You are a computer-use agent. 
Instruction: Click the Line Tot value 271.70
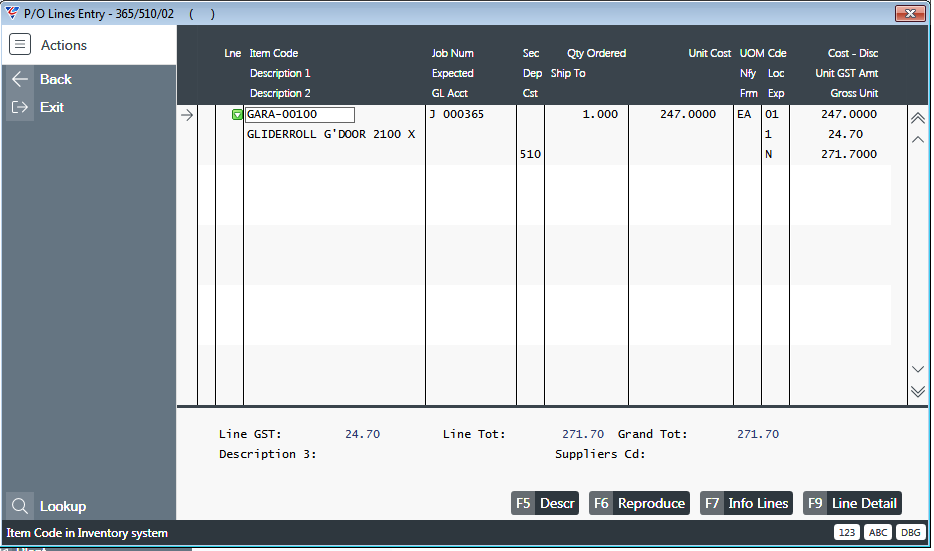(x=583, y=434)
